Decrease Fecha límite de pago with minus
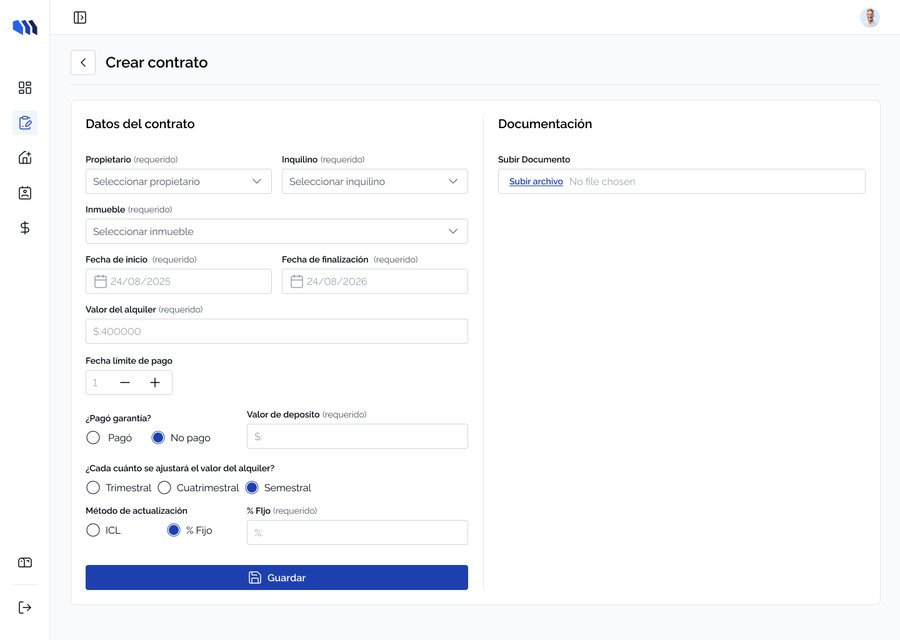Image resolution: width=900 pixels, height=640 pixels. tap(125, 382)
